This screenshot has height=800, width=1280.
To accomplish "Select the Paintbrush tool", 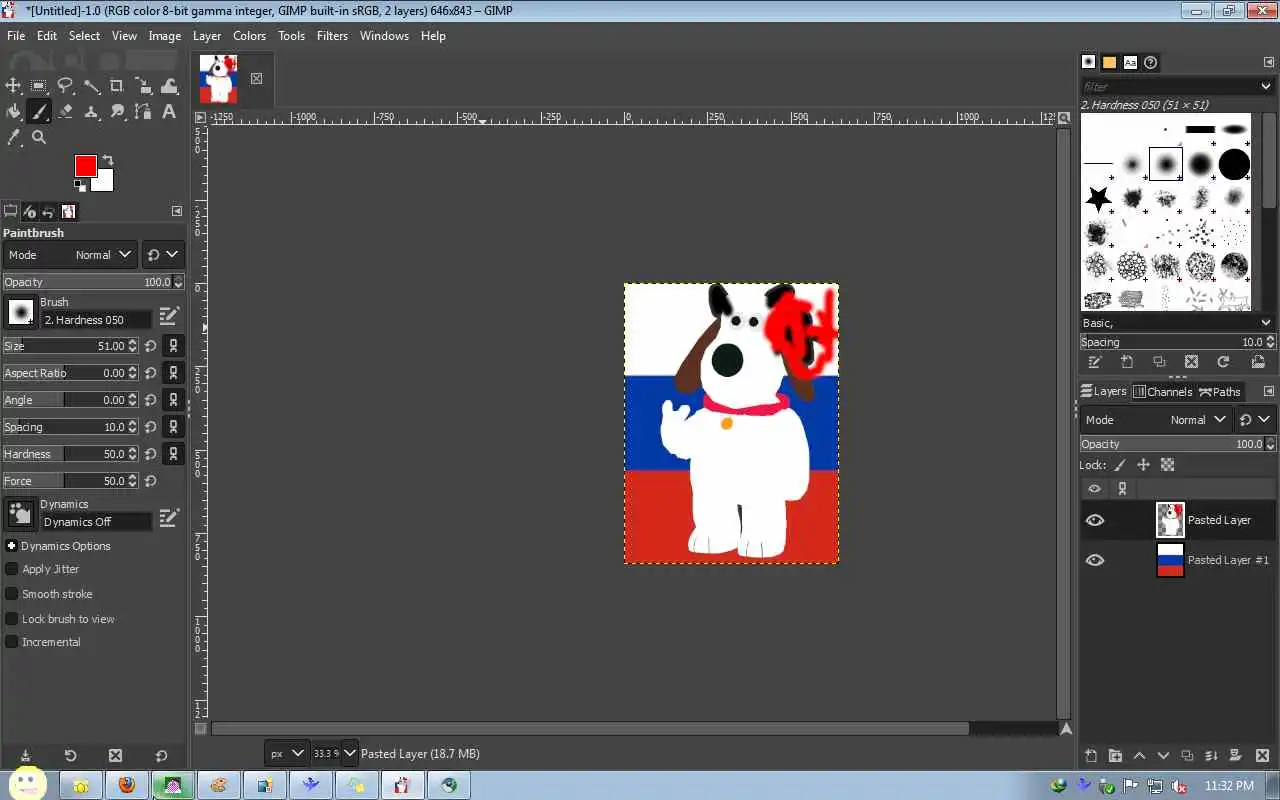I will point(39,112).
